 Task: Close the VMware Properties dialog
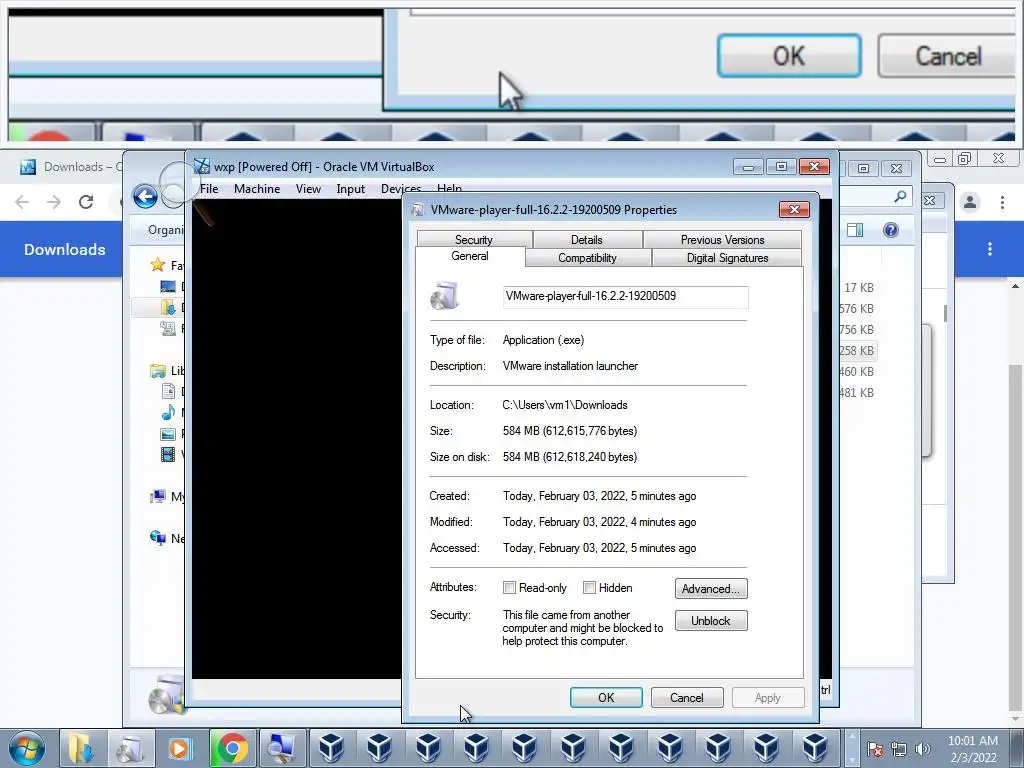point(794,209)
